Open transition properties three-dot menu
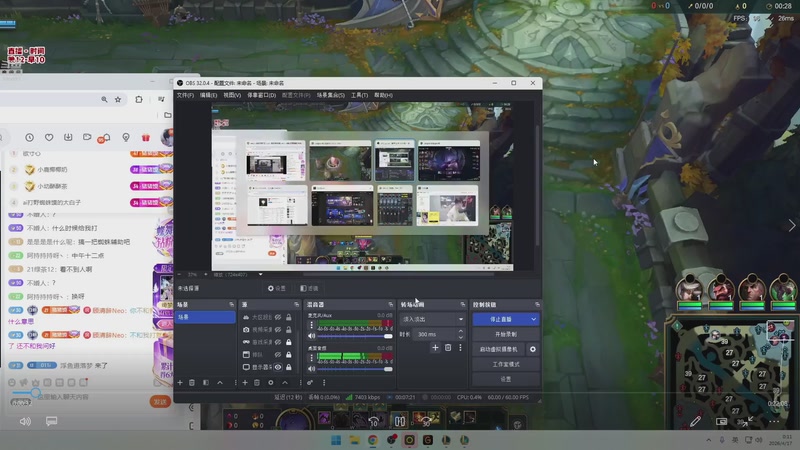 [460, 347]
